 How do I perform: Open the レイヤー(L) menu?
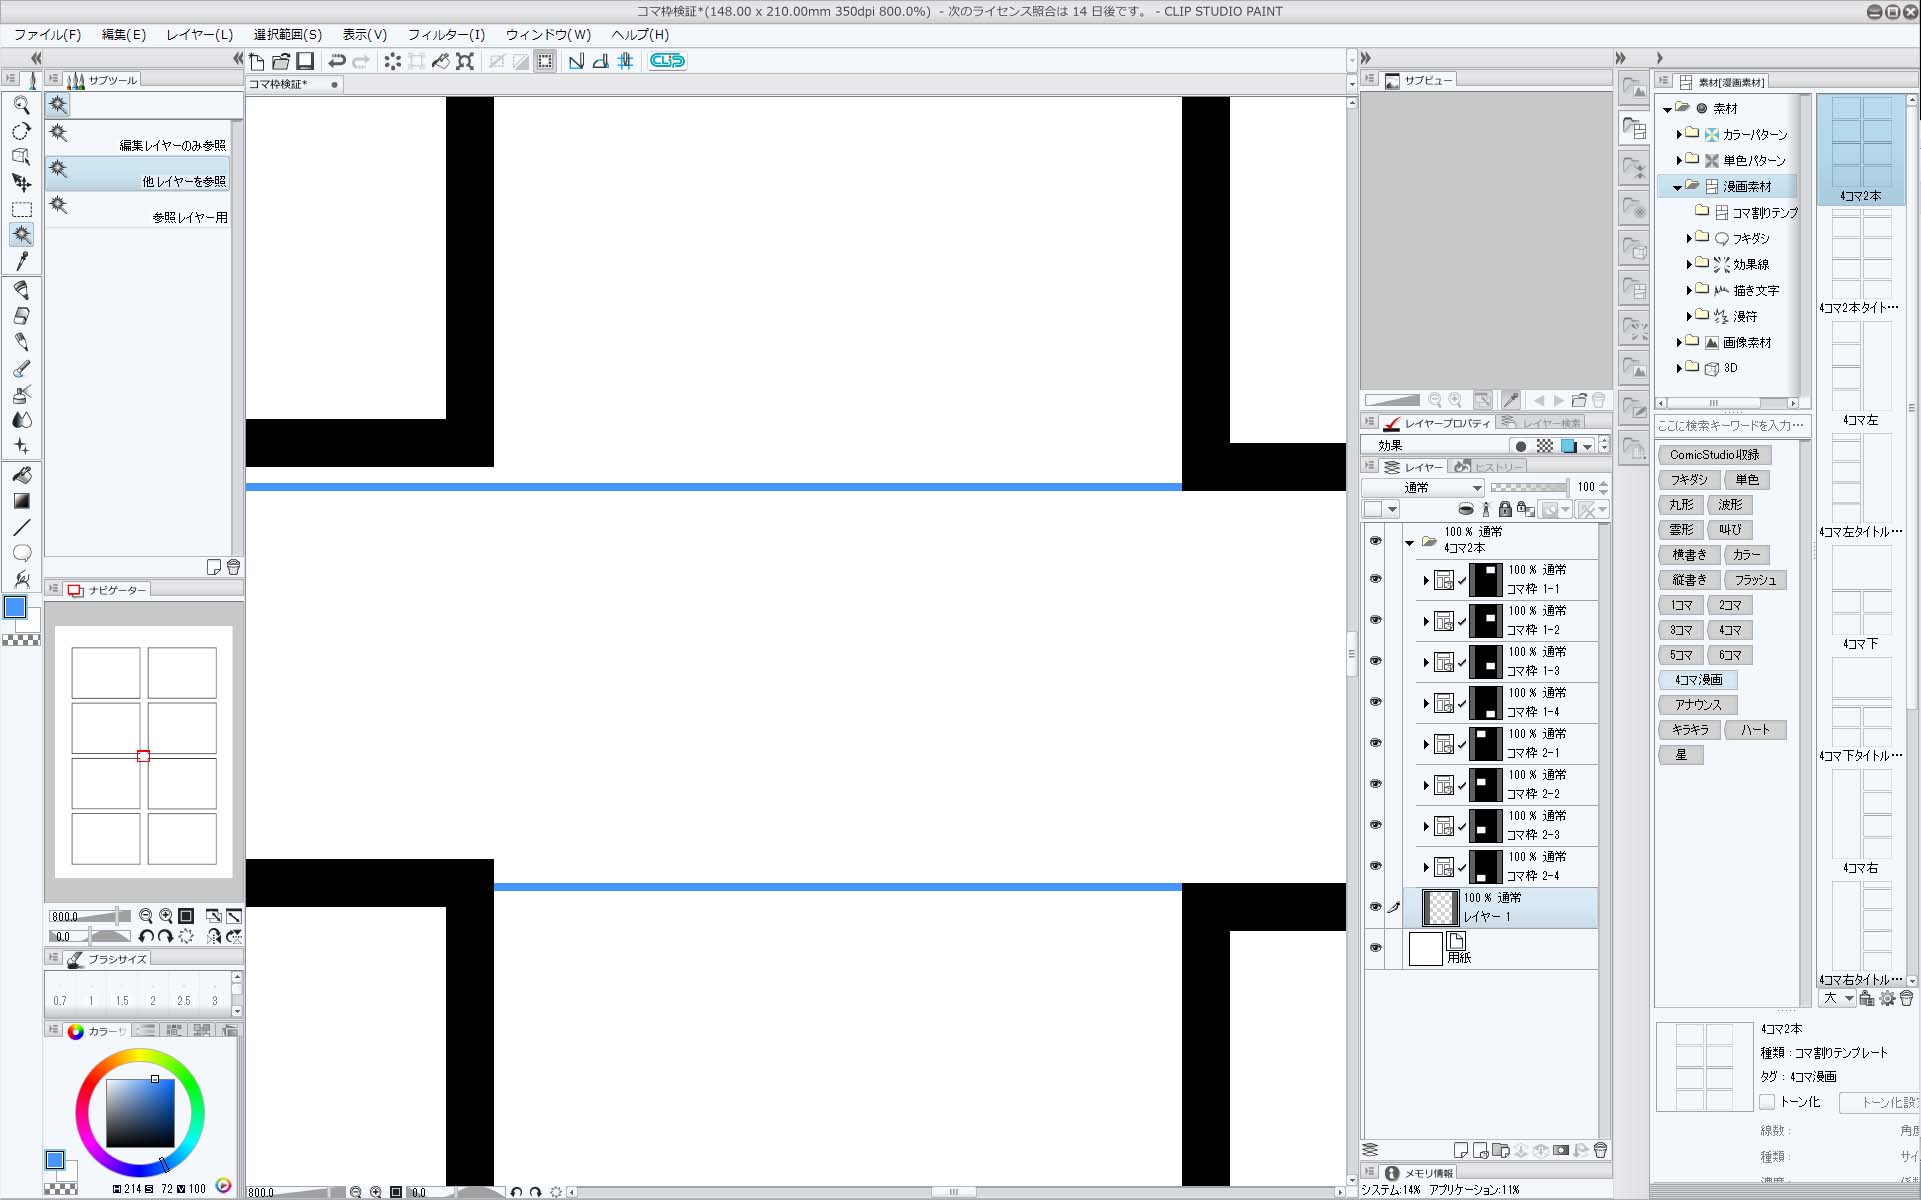(x=199, y=34)
